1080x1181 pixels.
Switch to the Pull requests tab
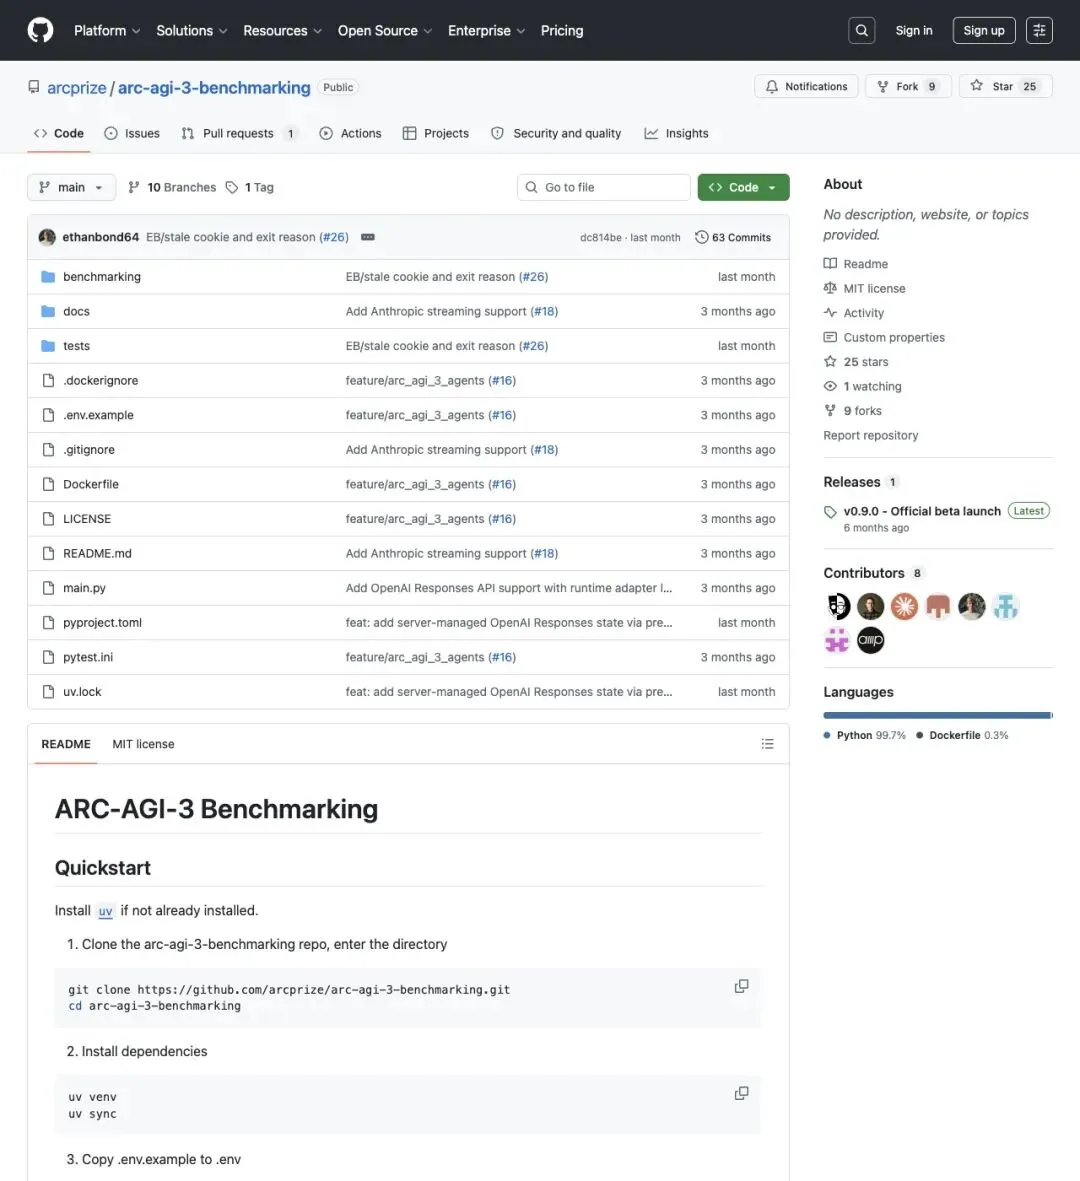coord(239,133)
